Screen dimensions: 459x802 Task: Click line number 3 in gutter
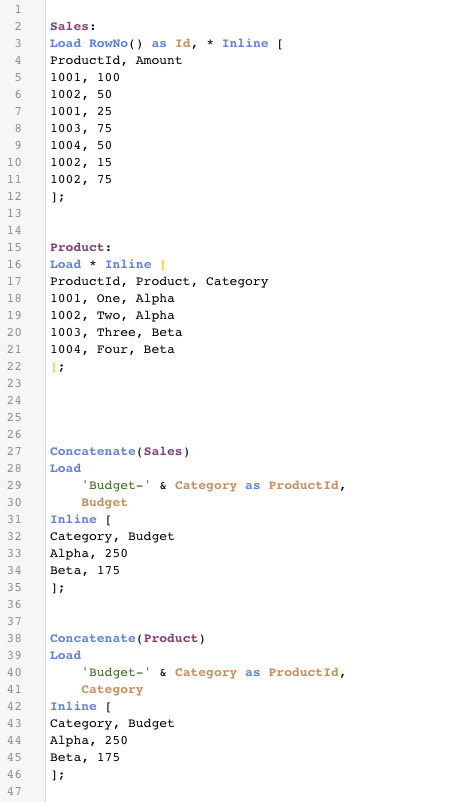18,43
